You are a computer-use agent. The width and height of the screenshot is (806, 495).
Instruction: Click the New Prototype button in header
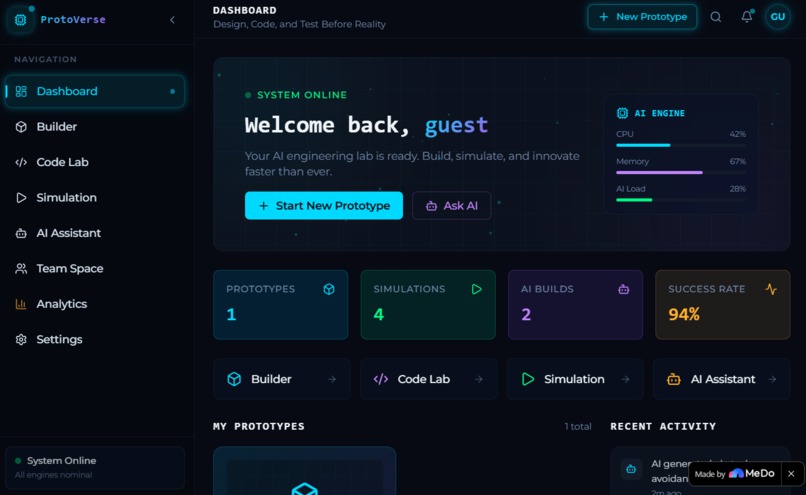pos(642,17)
